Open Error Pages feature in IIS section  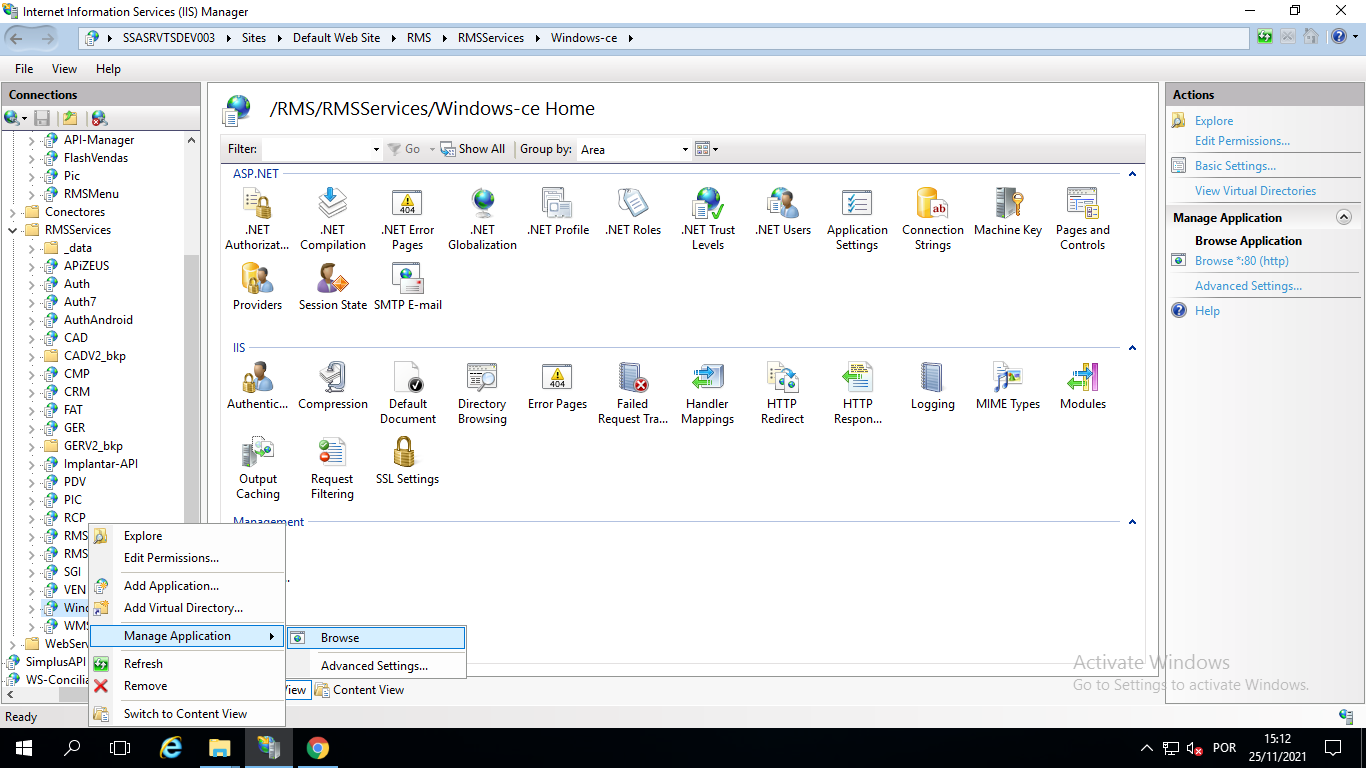557,386
